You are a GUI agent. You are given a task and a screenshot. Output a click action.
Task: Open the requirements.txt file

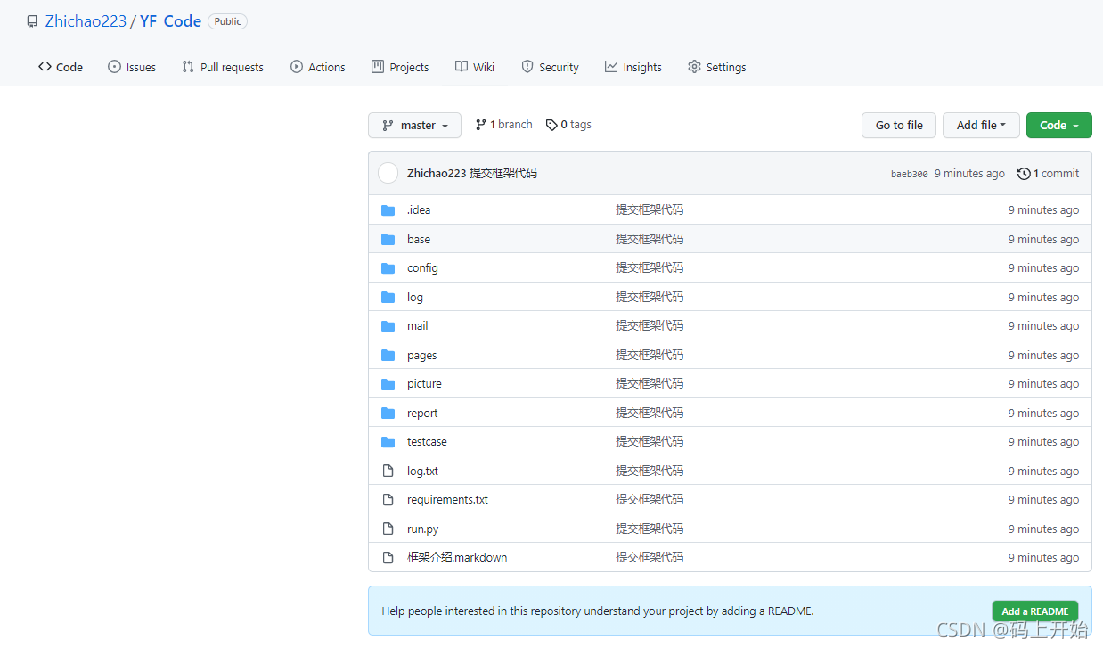coord(447,500)
